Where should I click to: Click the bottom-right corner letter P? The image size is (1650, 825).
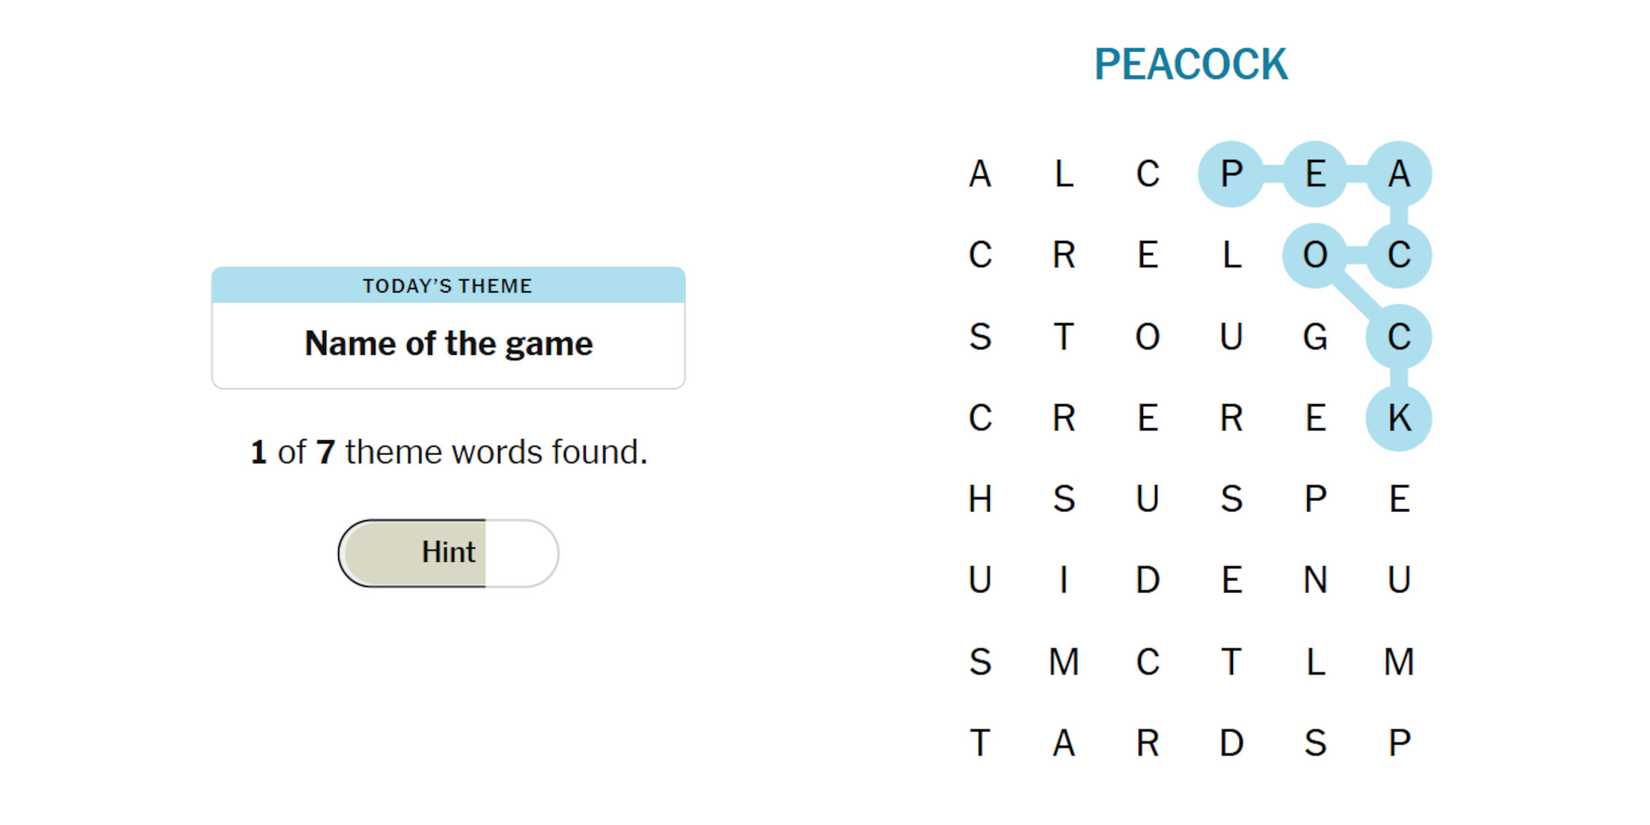pos(1398,743)
